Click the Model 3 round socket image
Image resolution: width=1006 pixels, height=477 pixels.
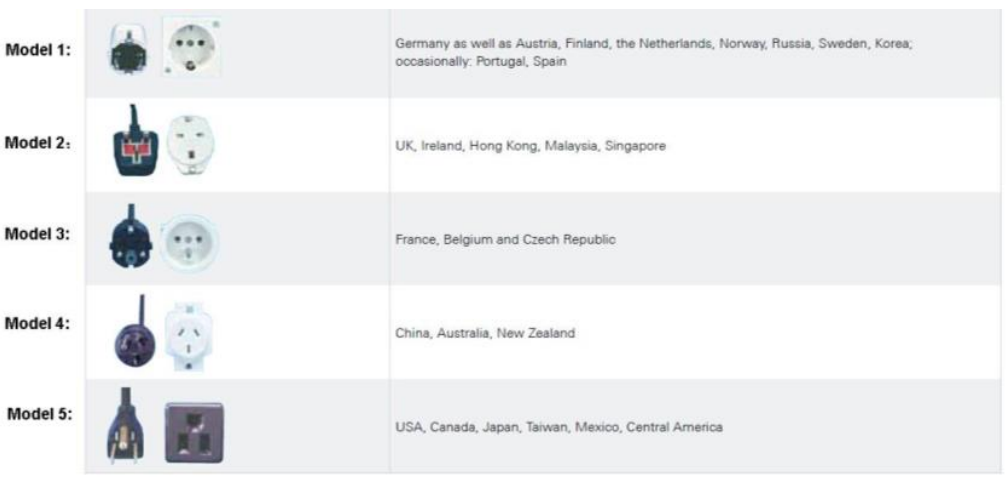click(x=189, y=241)
